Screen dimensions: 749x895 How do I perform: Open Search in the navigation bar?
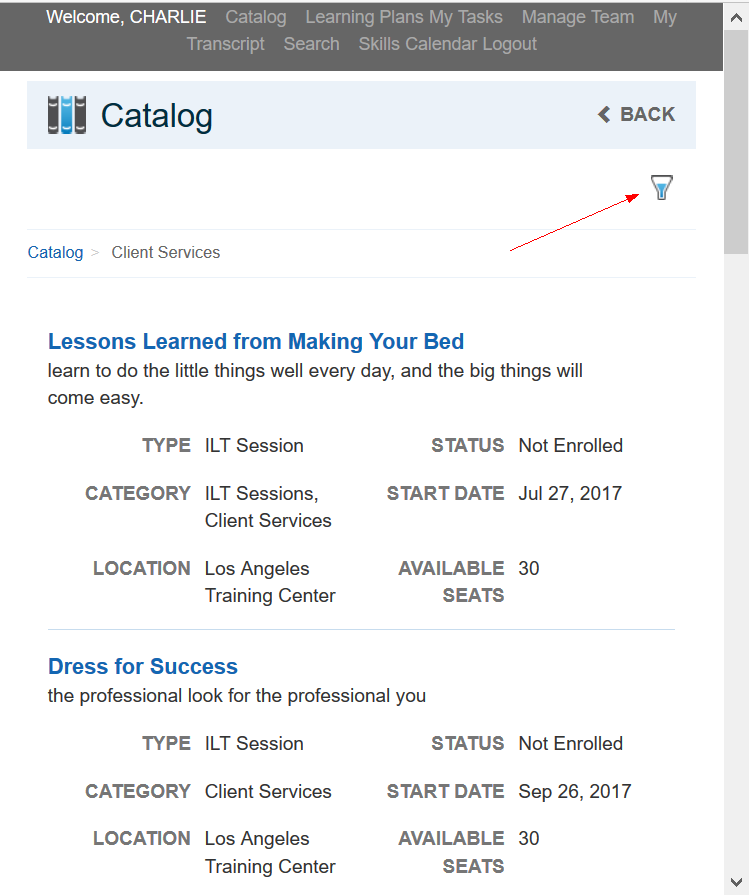(x=311, y=44)
